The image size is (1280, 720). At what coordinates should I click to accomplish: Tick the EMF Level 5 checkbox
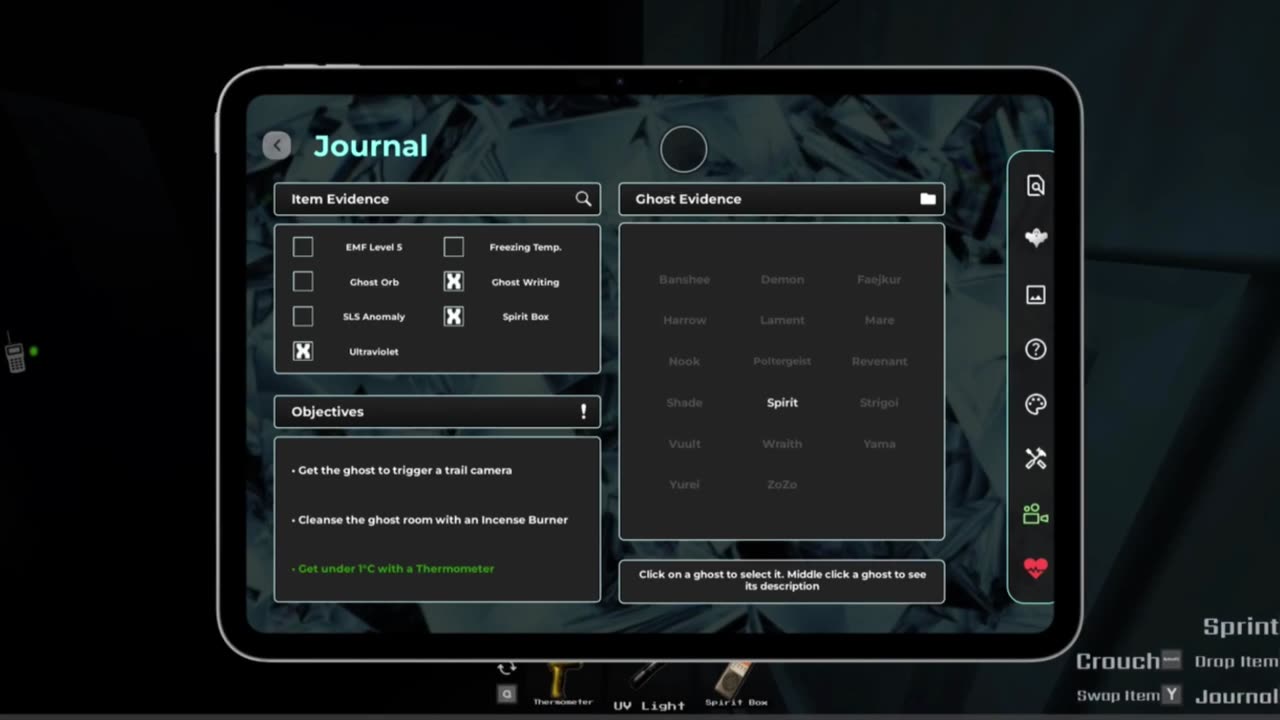tap(303, 247)
